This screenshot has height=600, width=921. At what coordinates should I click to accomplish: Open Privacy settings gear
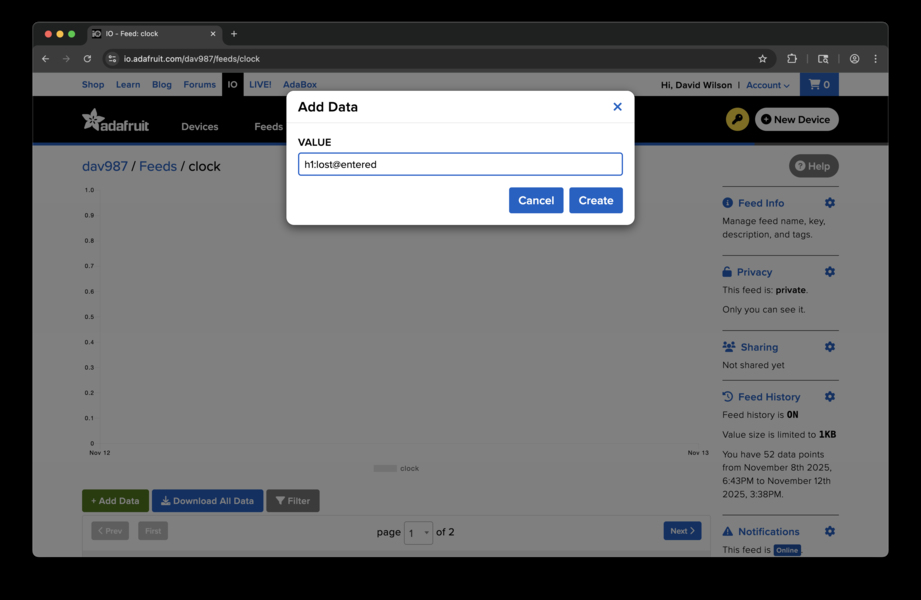pyautogui.click(x=829, y=271)
